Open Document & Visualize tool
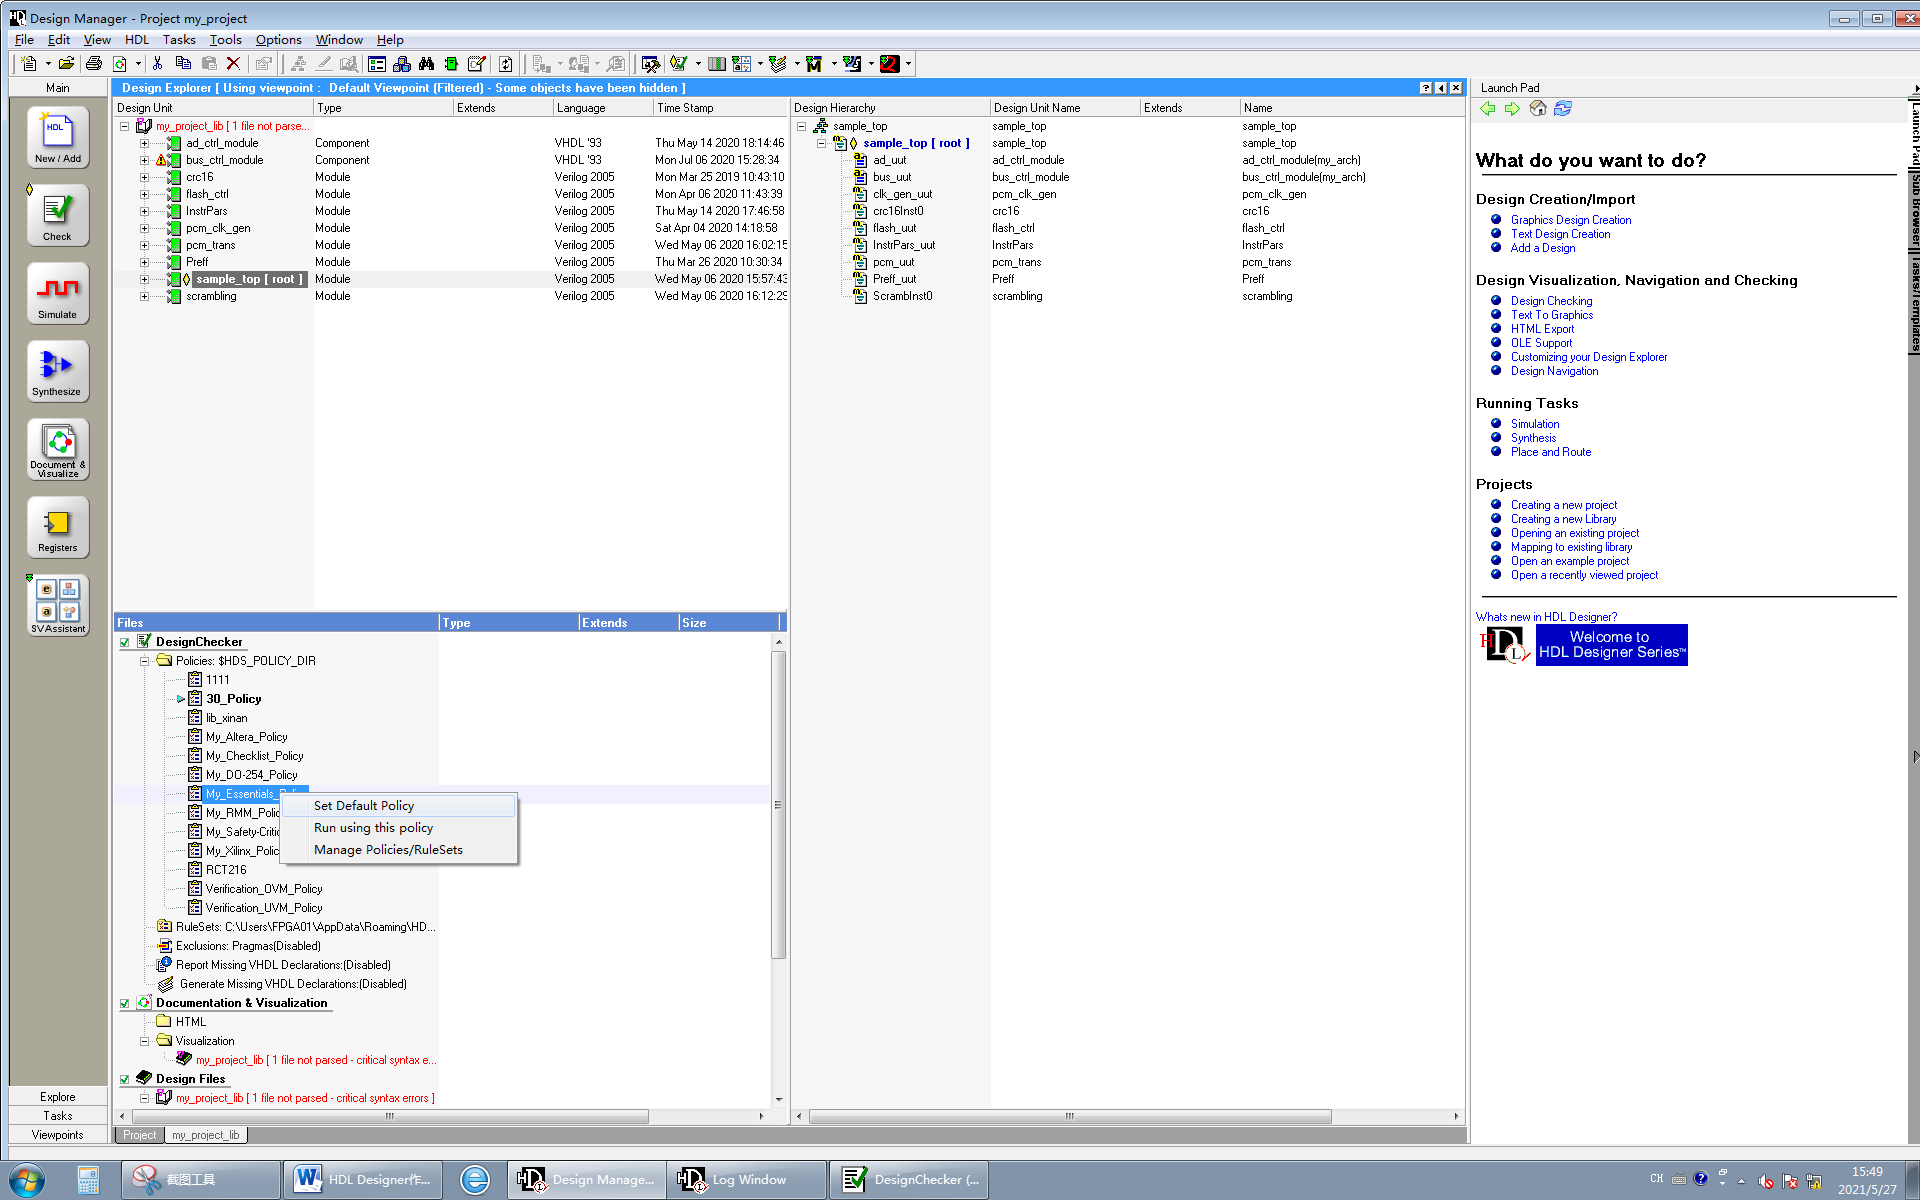This screenshot has height=1200, width=1920. [x=57, y=448]
